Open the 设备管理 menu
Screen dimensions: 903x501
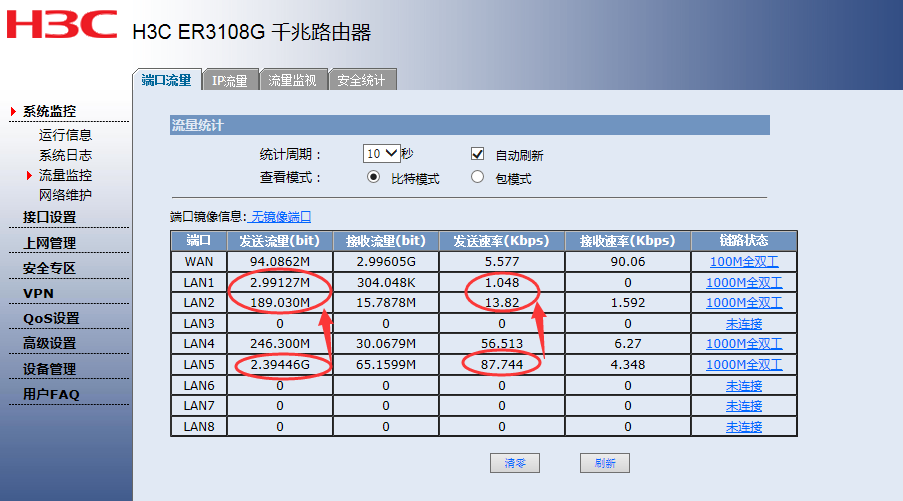[x=50, y=369]
